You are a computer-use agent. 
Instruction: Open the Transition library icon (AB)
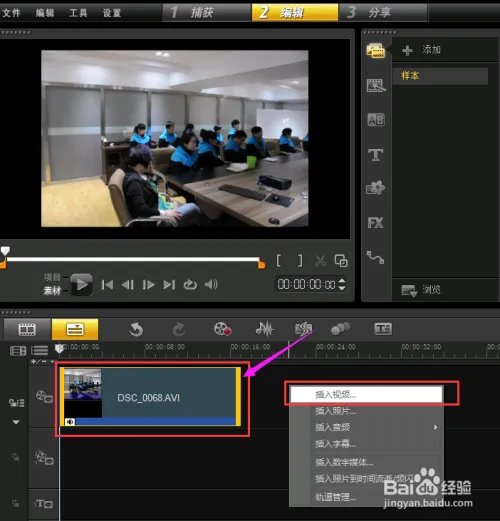click(376, 120)
